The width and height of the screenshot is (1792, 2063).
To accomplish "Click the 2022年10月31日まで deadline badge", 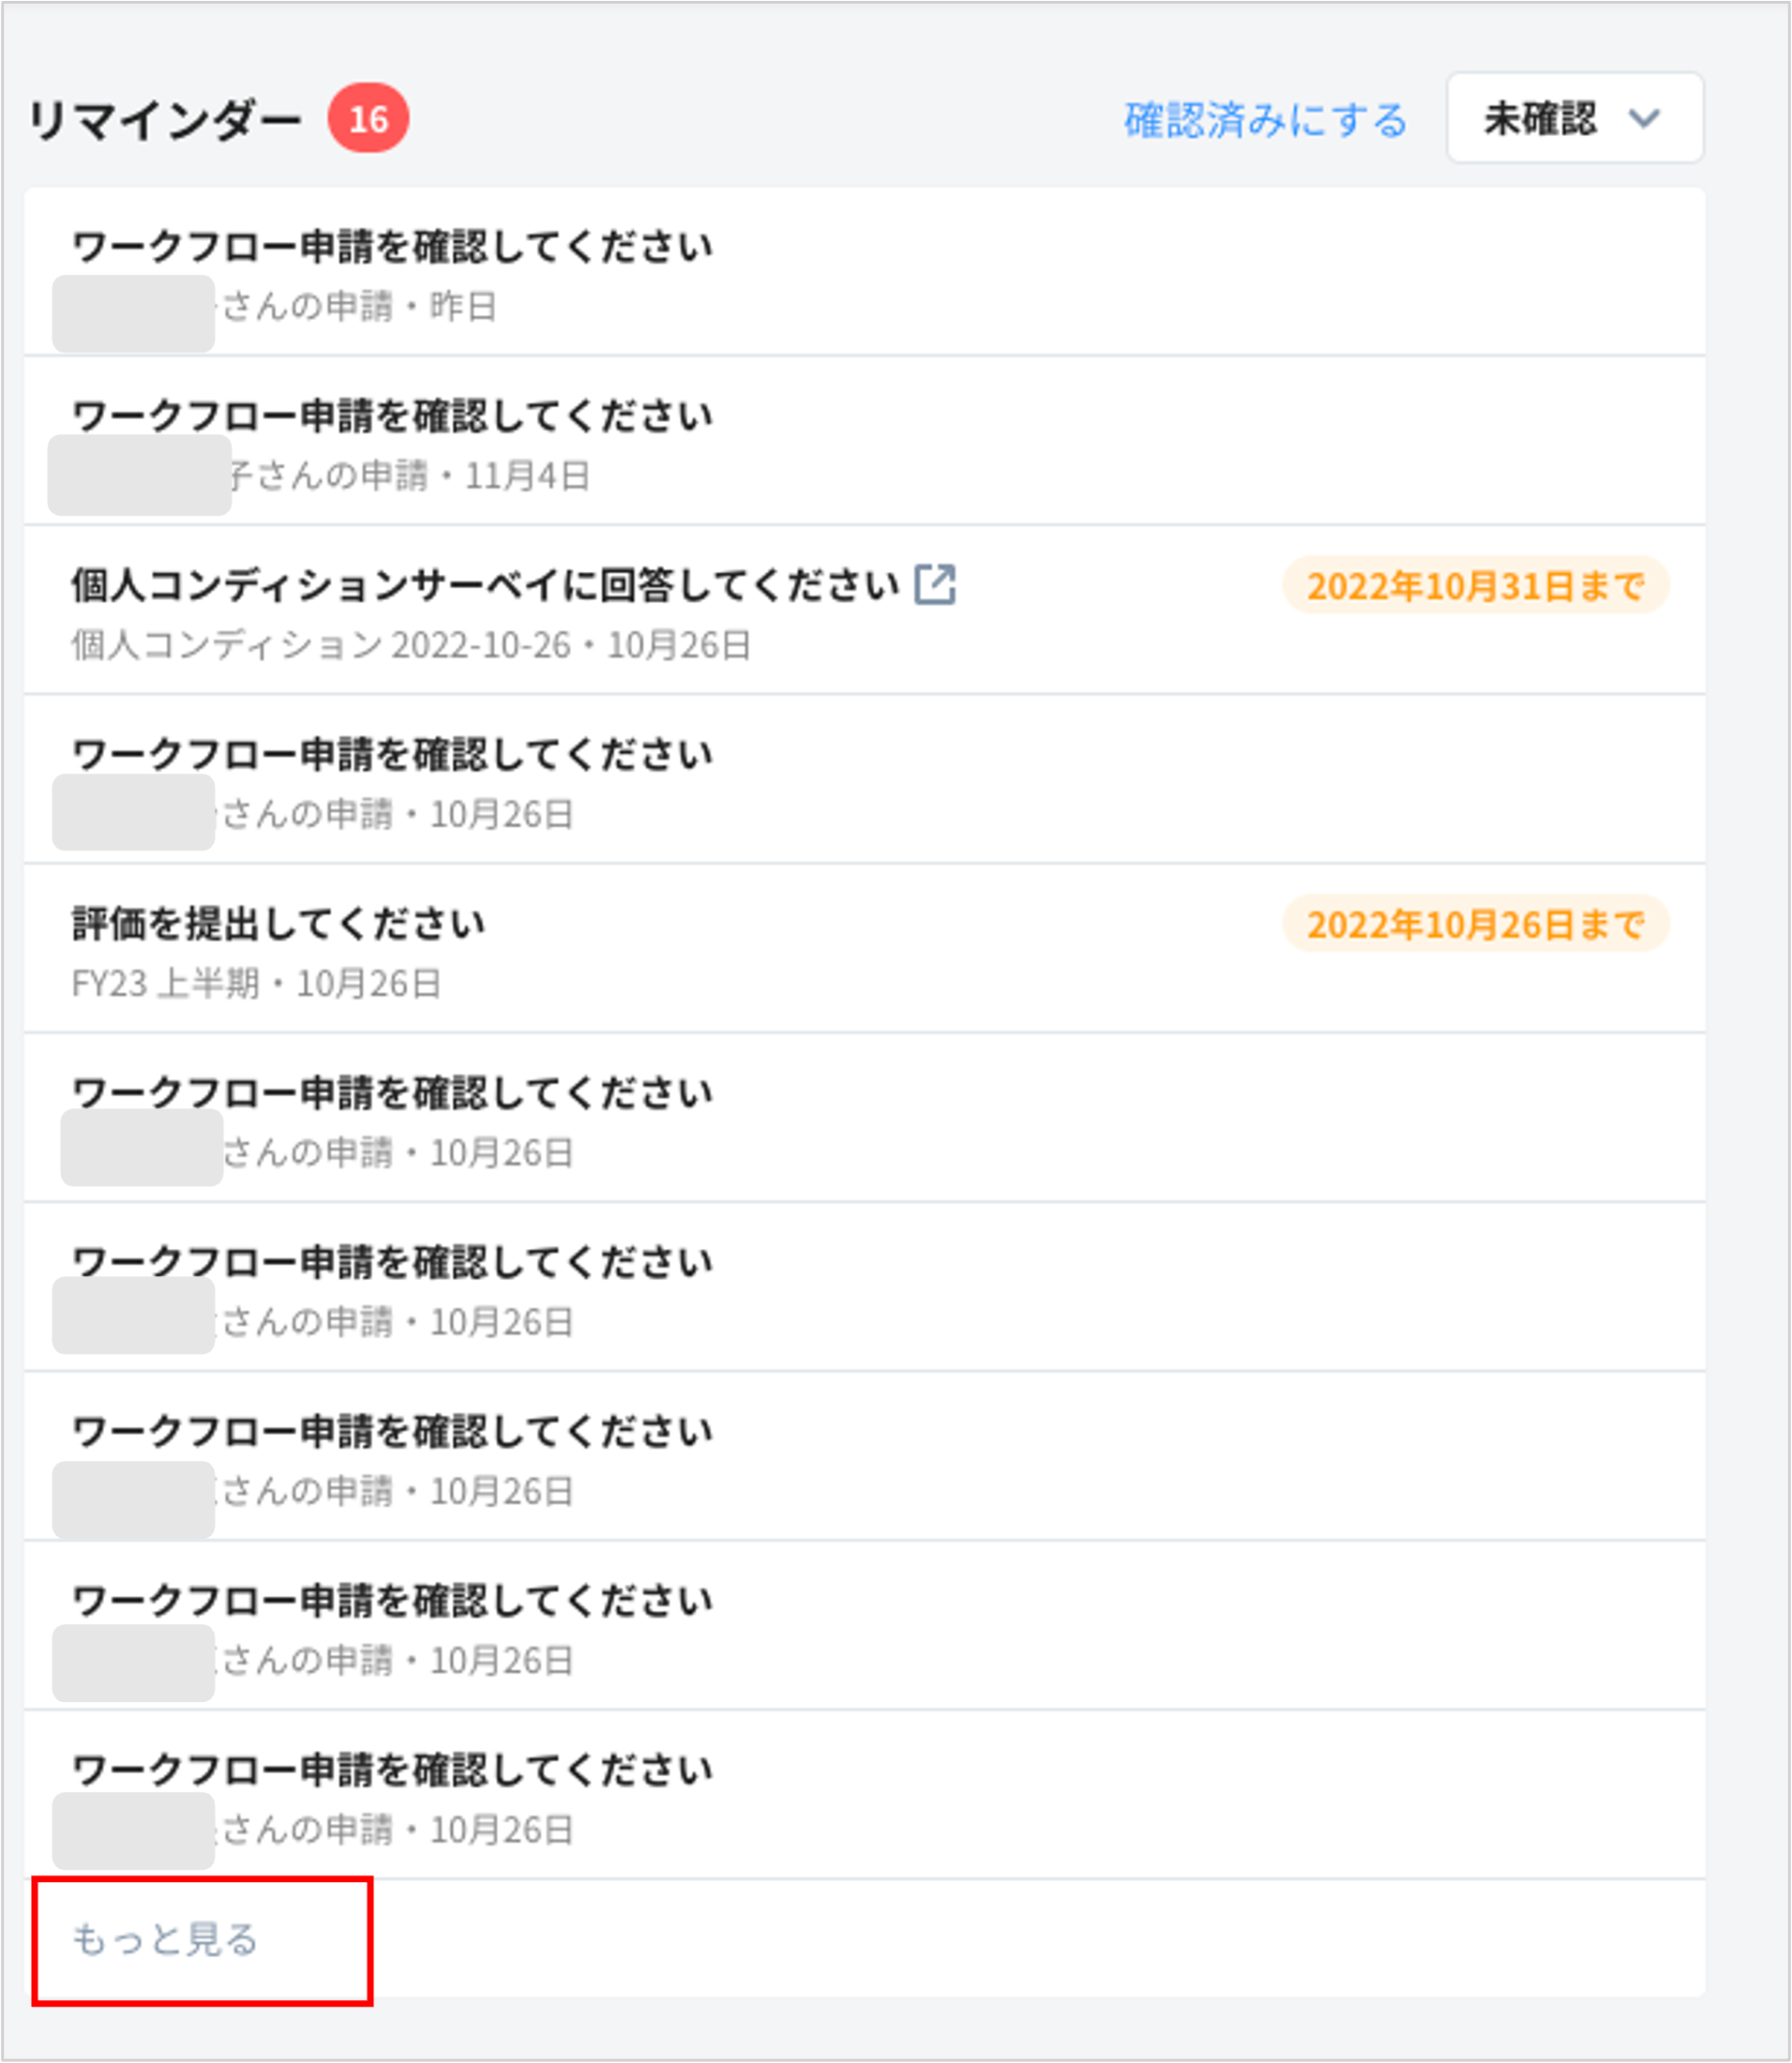I will tap(1475, 586).
